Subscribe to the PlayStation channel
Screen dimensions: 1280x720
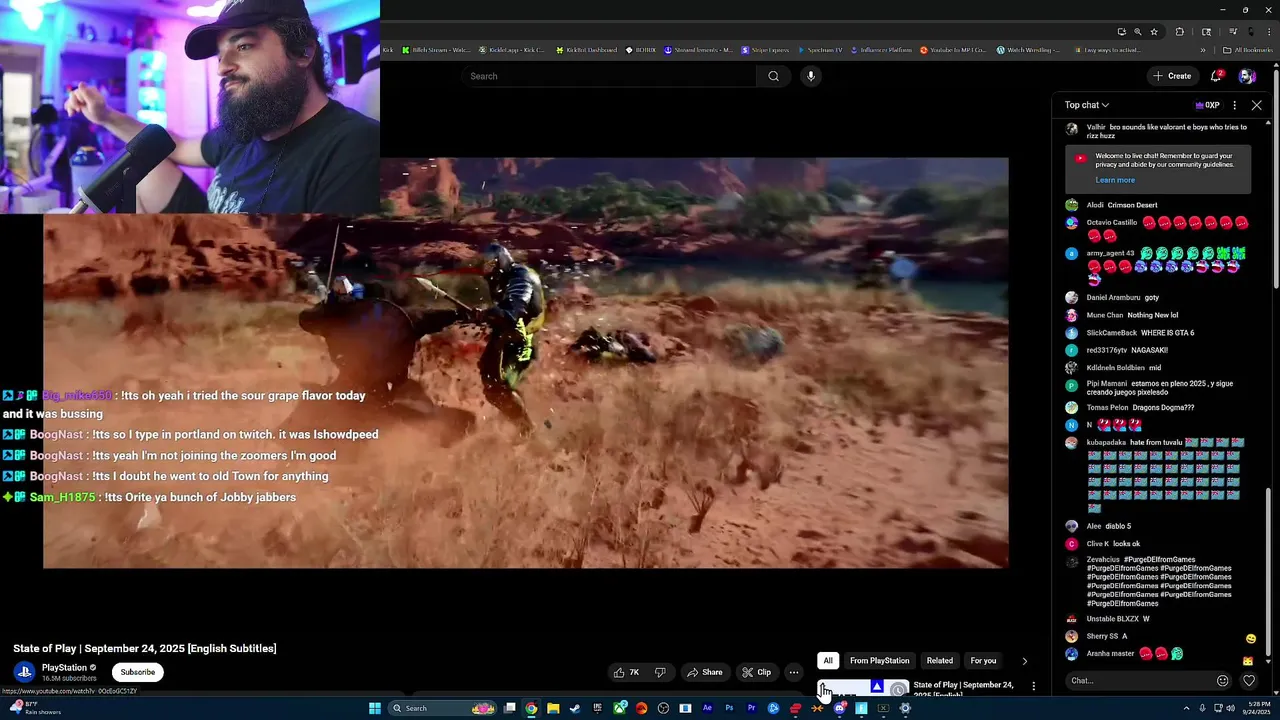pyautogui.click(x=138, y=672)
